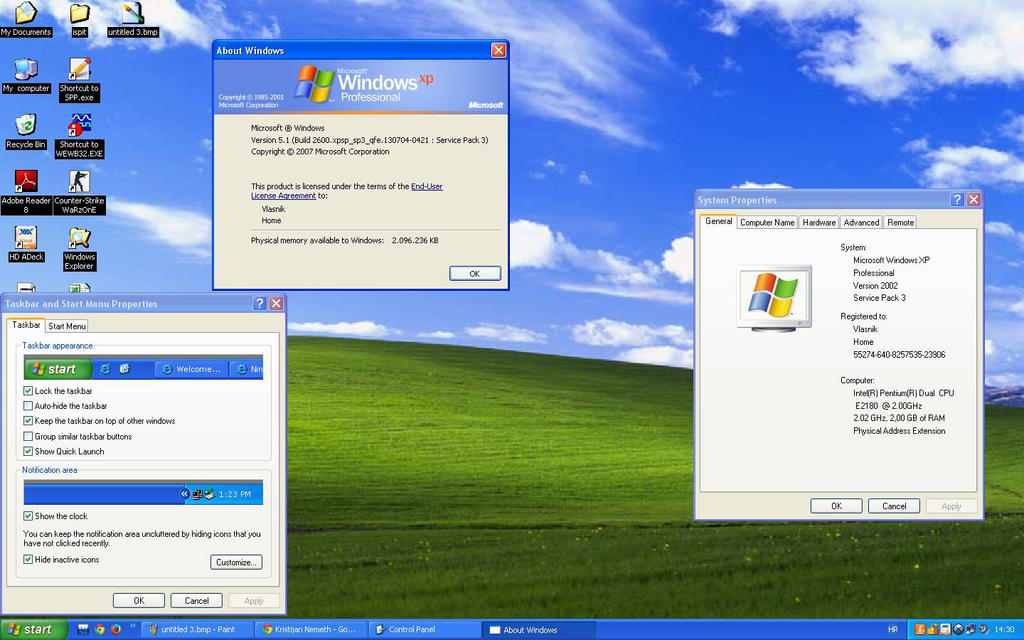Click the first orange system tray icon
1024x640 pixels.
[x=920, y=629]
